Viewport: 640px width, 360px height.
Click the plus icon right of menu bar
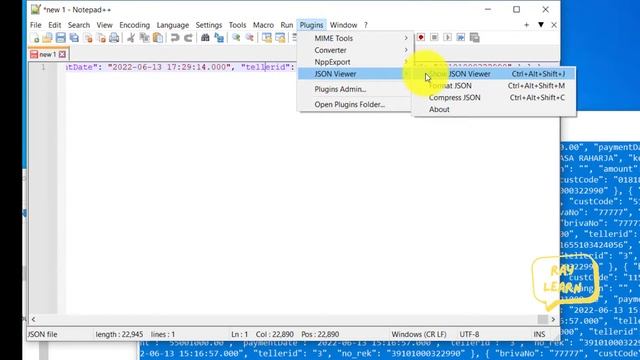[x=527, y=25]
